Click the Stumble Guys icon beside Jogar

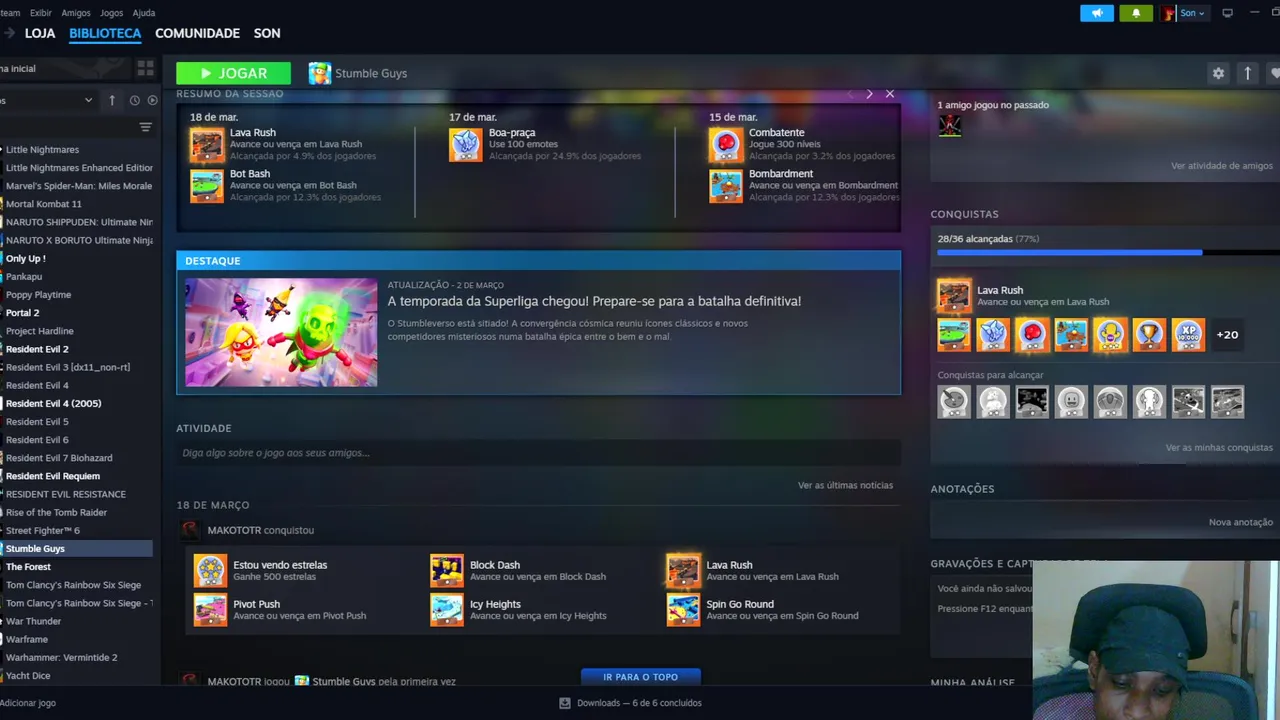pos(320,73)
